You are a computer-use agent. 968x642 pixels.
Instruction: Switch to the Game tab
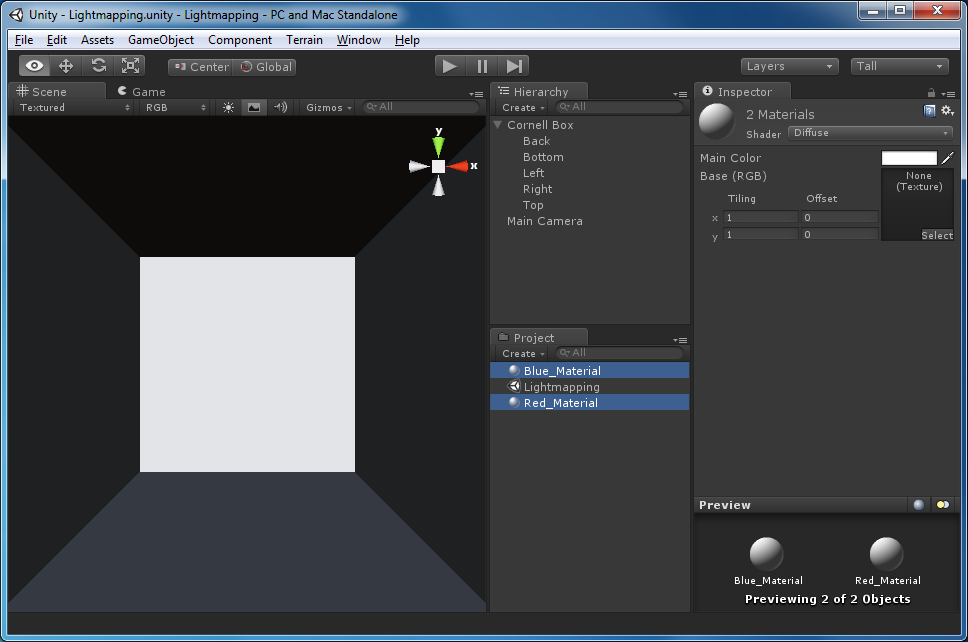(x=142, y=91)
